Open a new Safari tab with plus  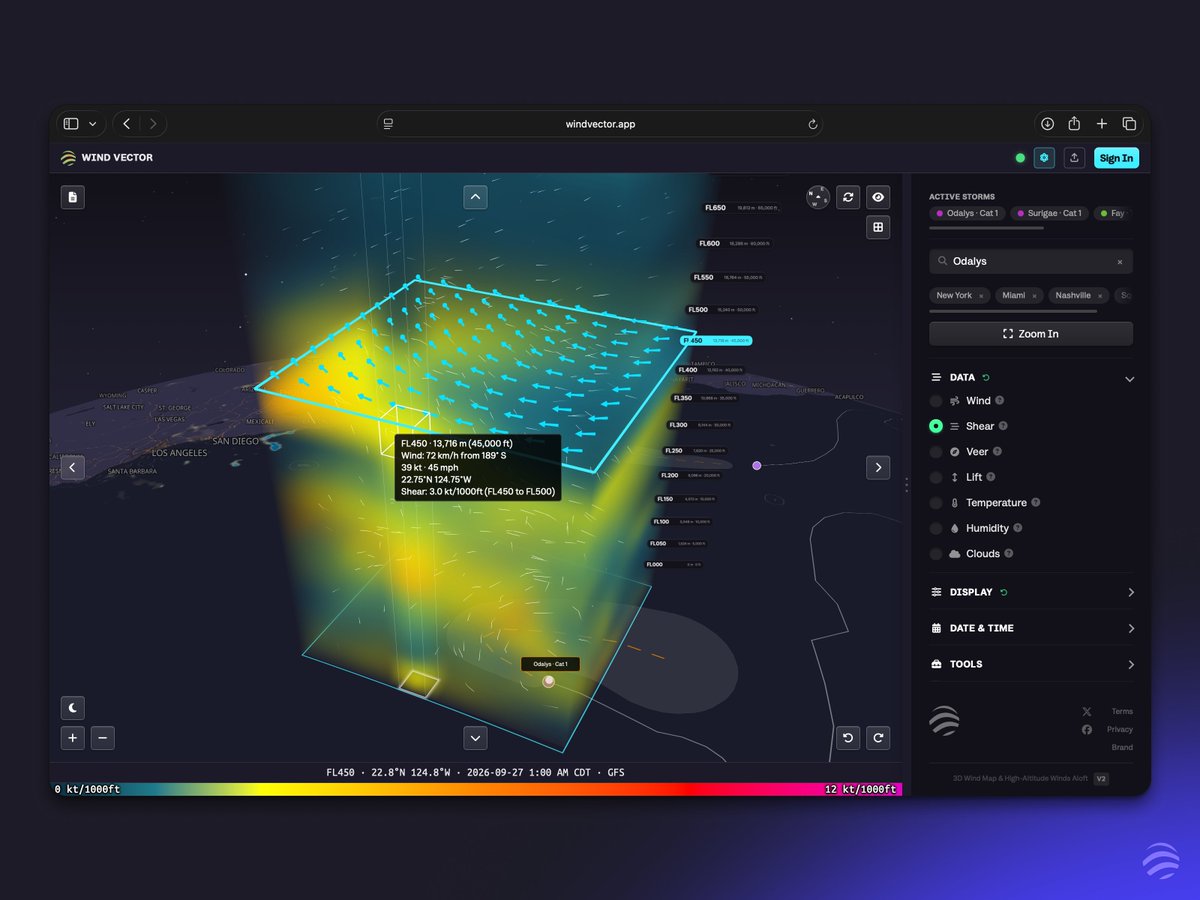click(1101, 124)
